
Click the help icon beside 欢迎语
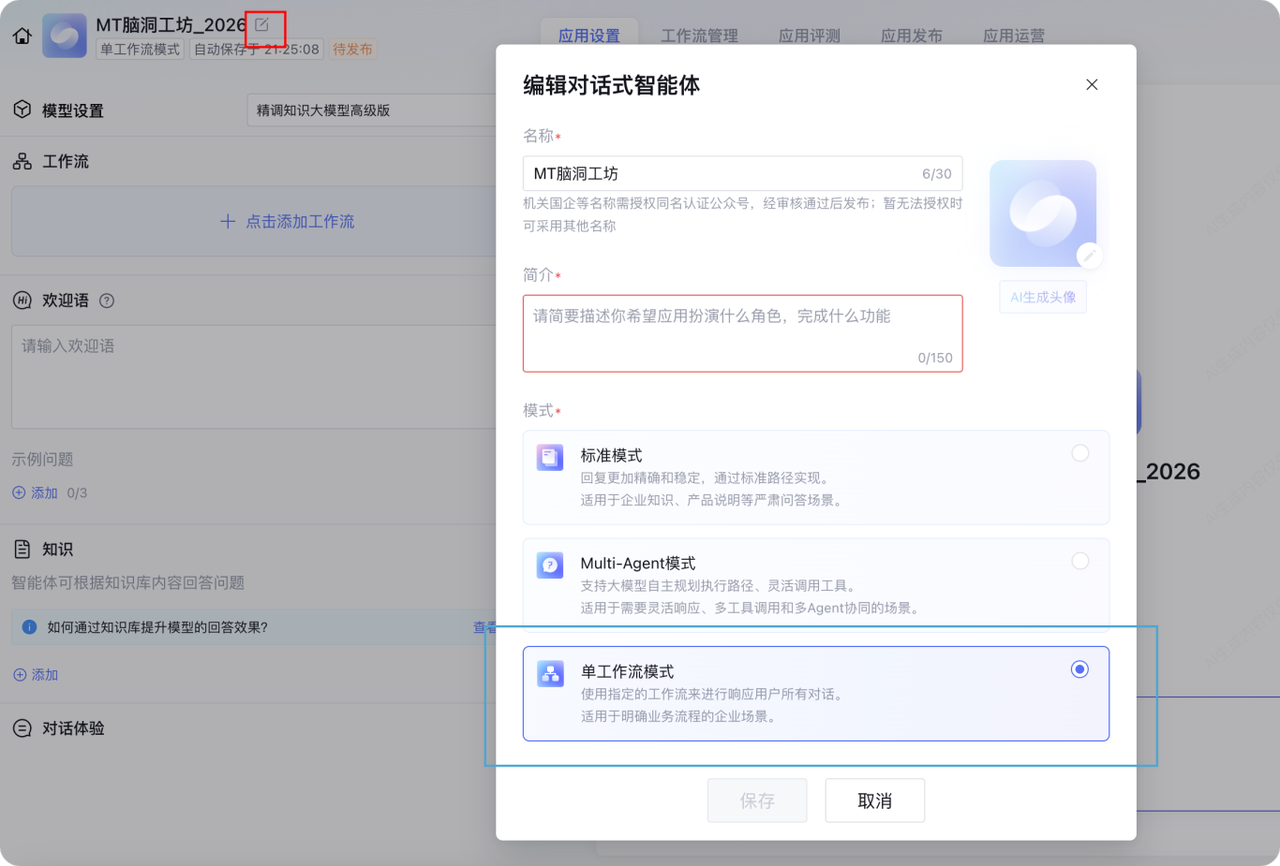click(x=107, y=301)
